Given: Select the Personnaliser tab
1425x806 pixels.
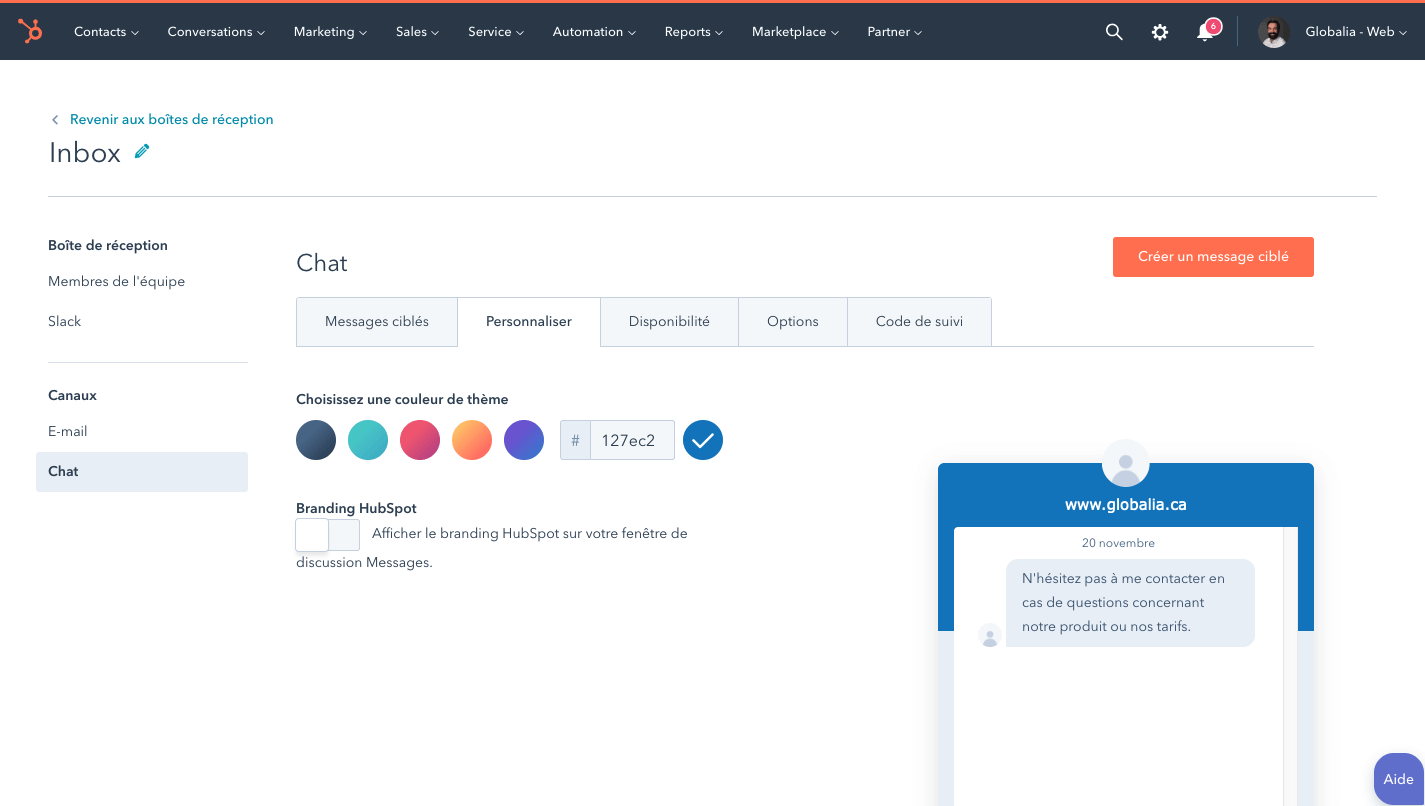Looking at the screenshot, I should coord(529,322).
